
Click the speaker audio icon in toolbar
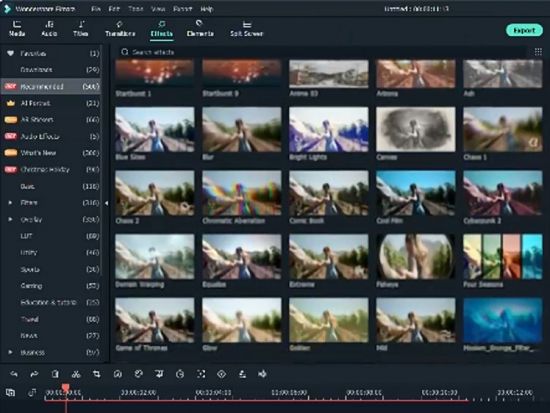(x=262, y=374)
